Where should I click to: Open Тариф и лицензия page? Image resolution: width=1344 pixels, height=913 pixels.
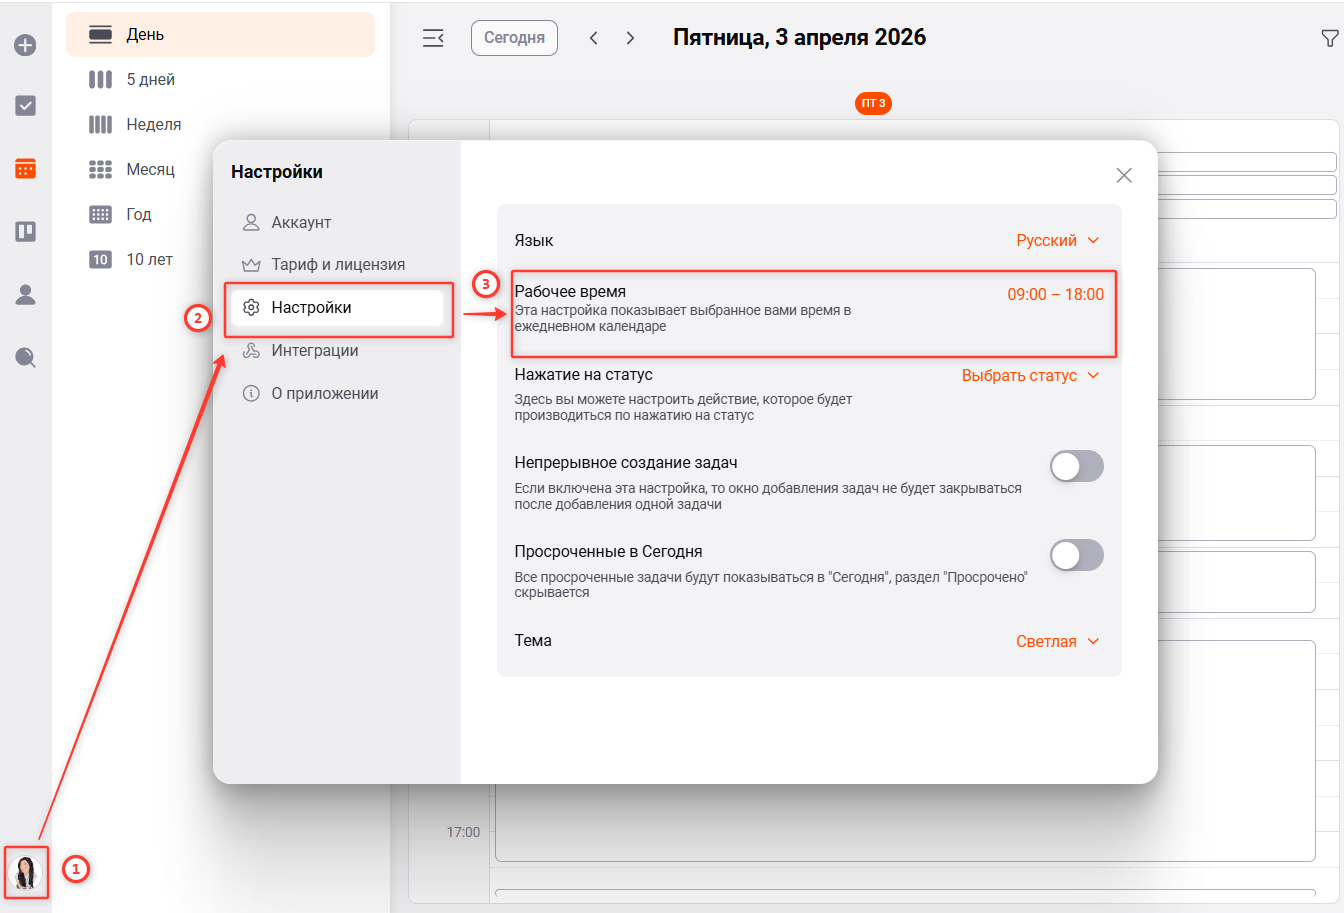[x=338, y=264]
